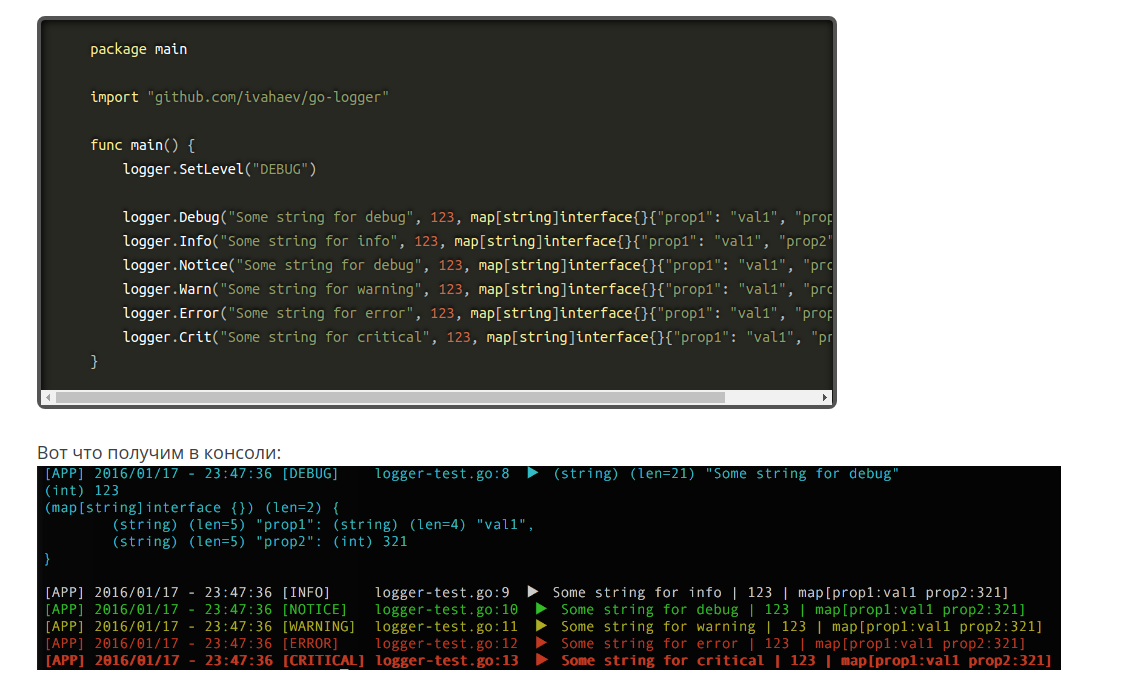Click the white triangle in the INFO log line

coord(533,592)
